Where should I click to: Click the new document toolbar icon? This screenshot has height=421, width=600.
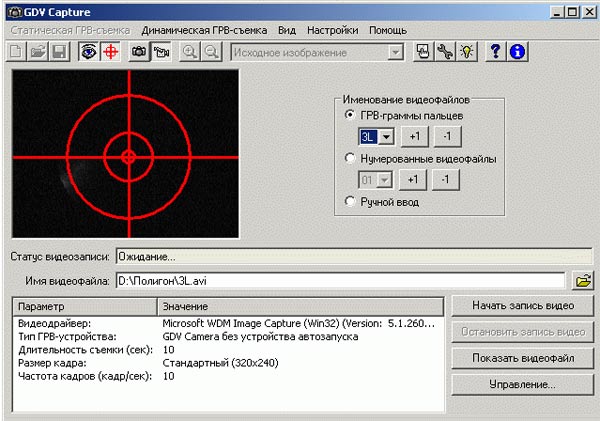[x=16, y=52]
